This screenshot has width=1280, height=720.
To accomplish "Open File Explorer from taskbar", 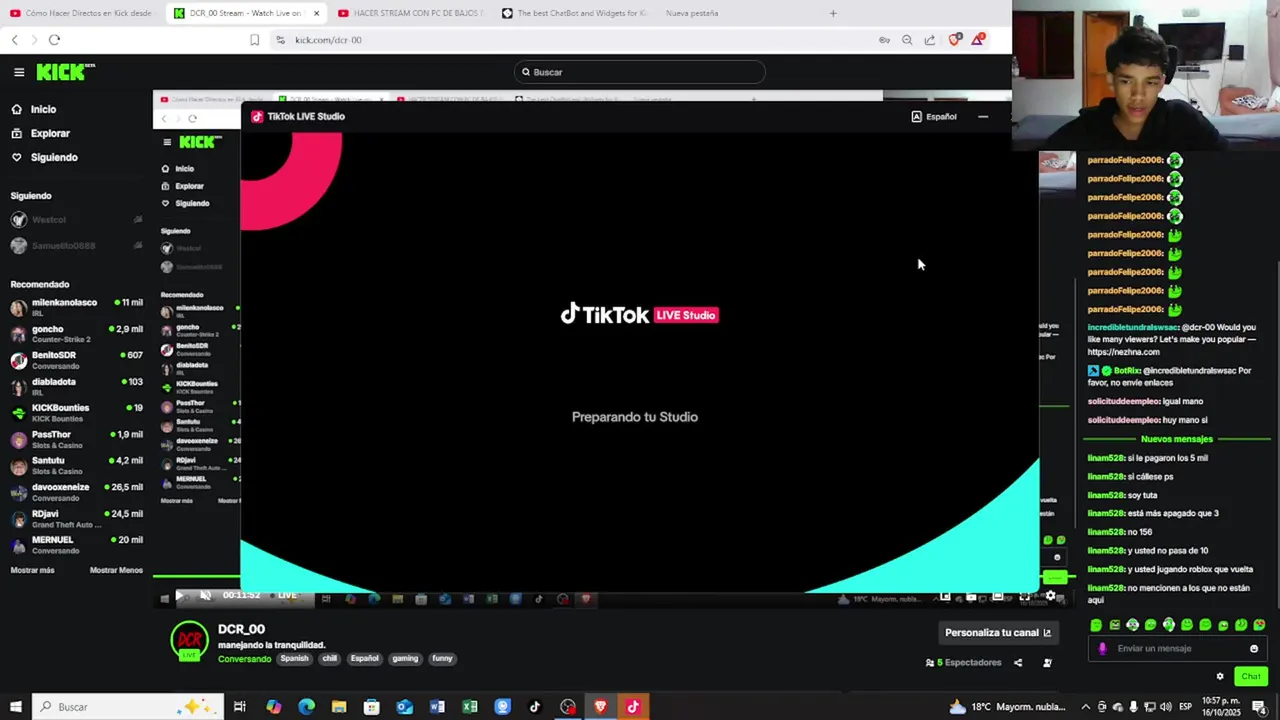I will click(339, 707).
